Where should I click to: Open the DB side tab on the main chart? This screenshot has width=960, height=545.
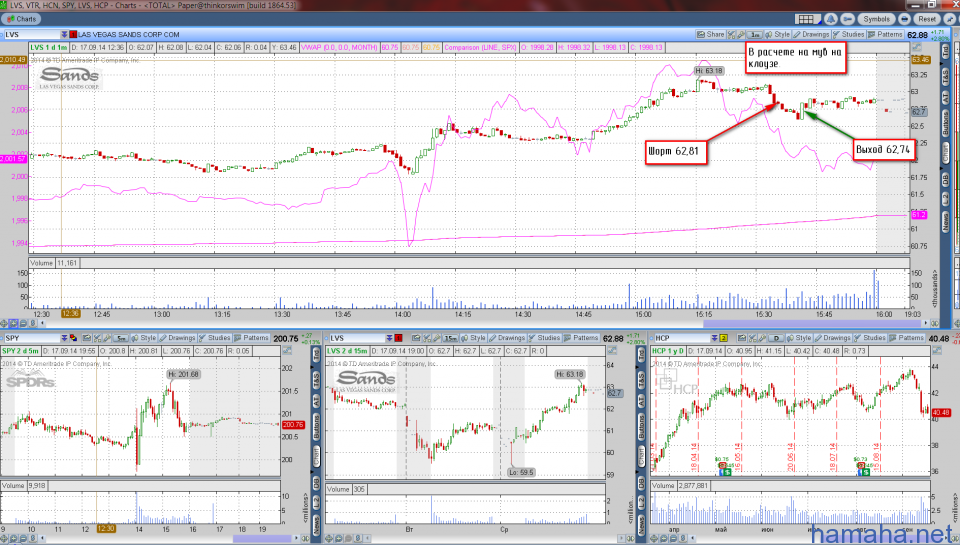point(945,179)
